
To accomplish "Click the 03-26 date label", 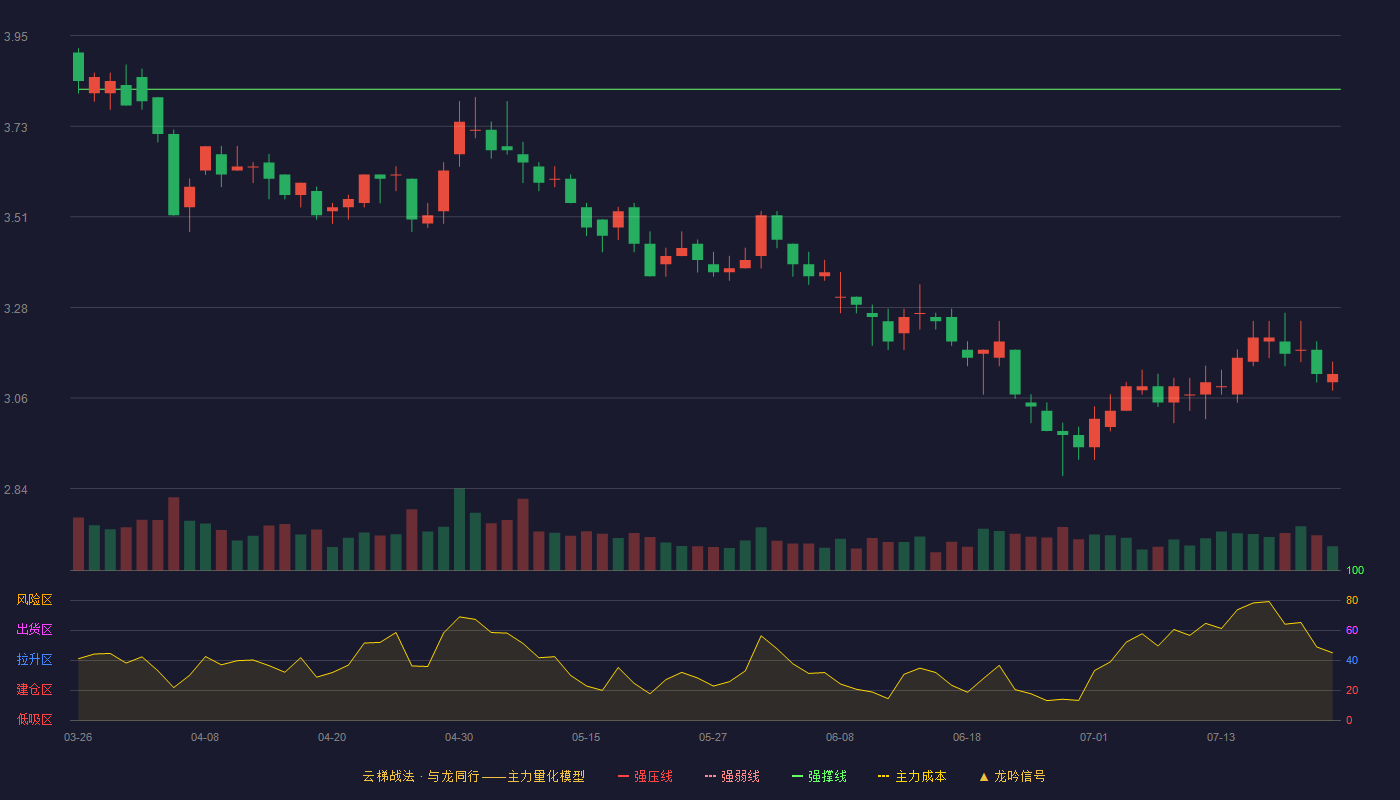I will coord(78,737).
